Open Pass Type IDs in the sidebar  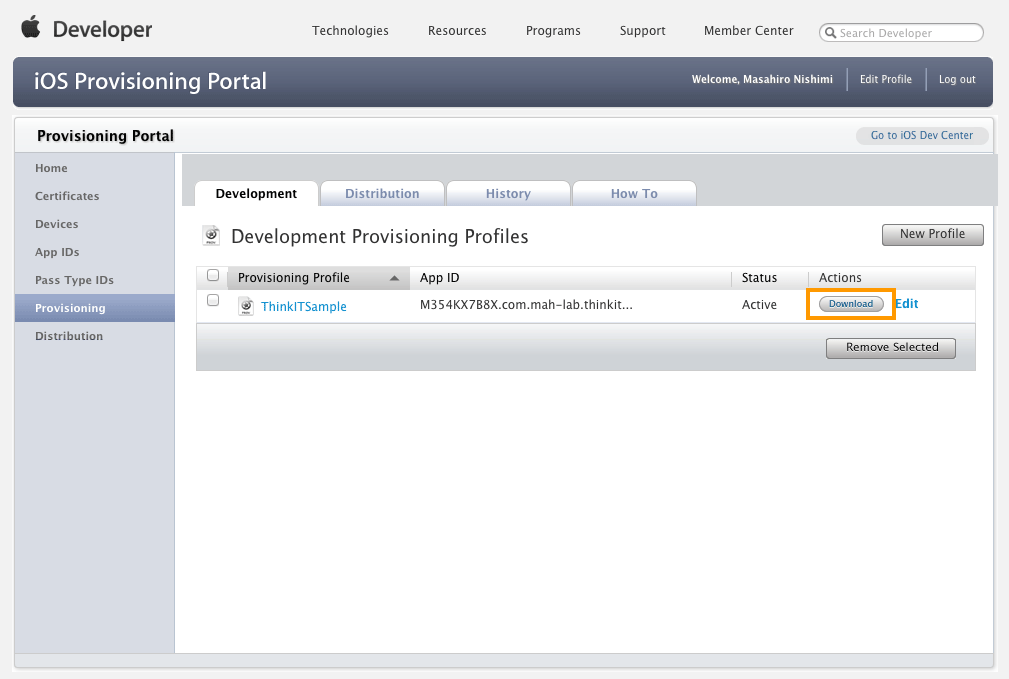tap(75, 280)
